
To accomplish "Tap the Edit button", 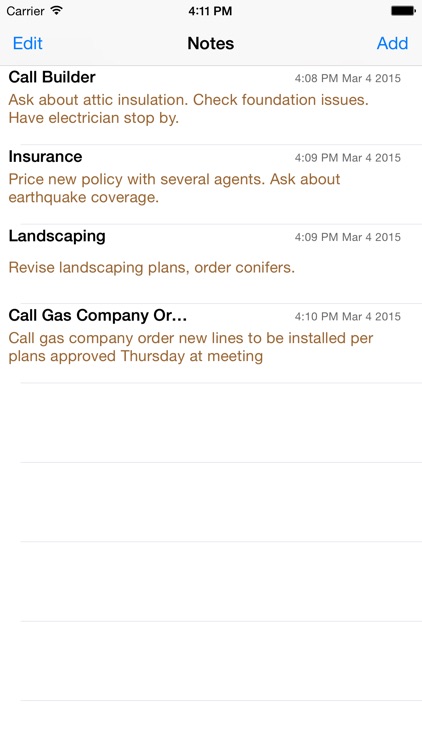I will click(27, 44).
